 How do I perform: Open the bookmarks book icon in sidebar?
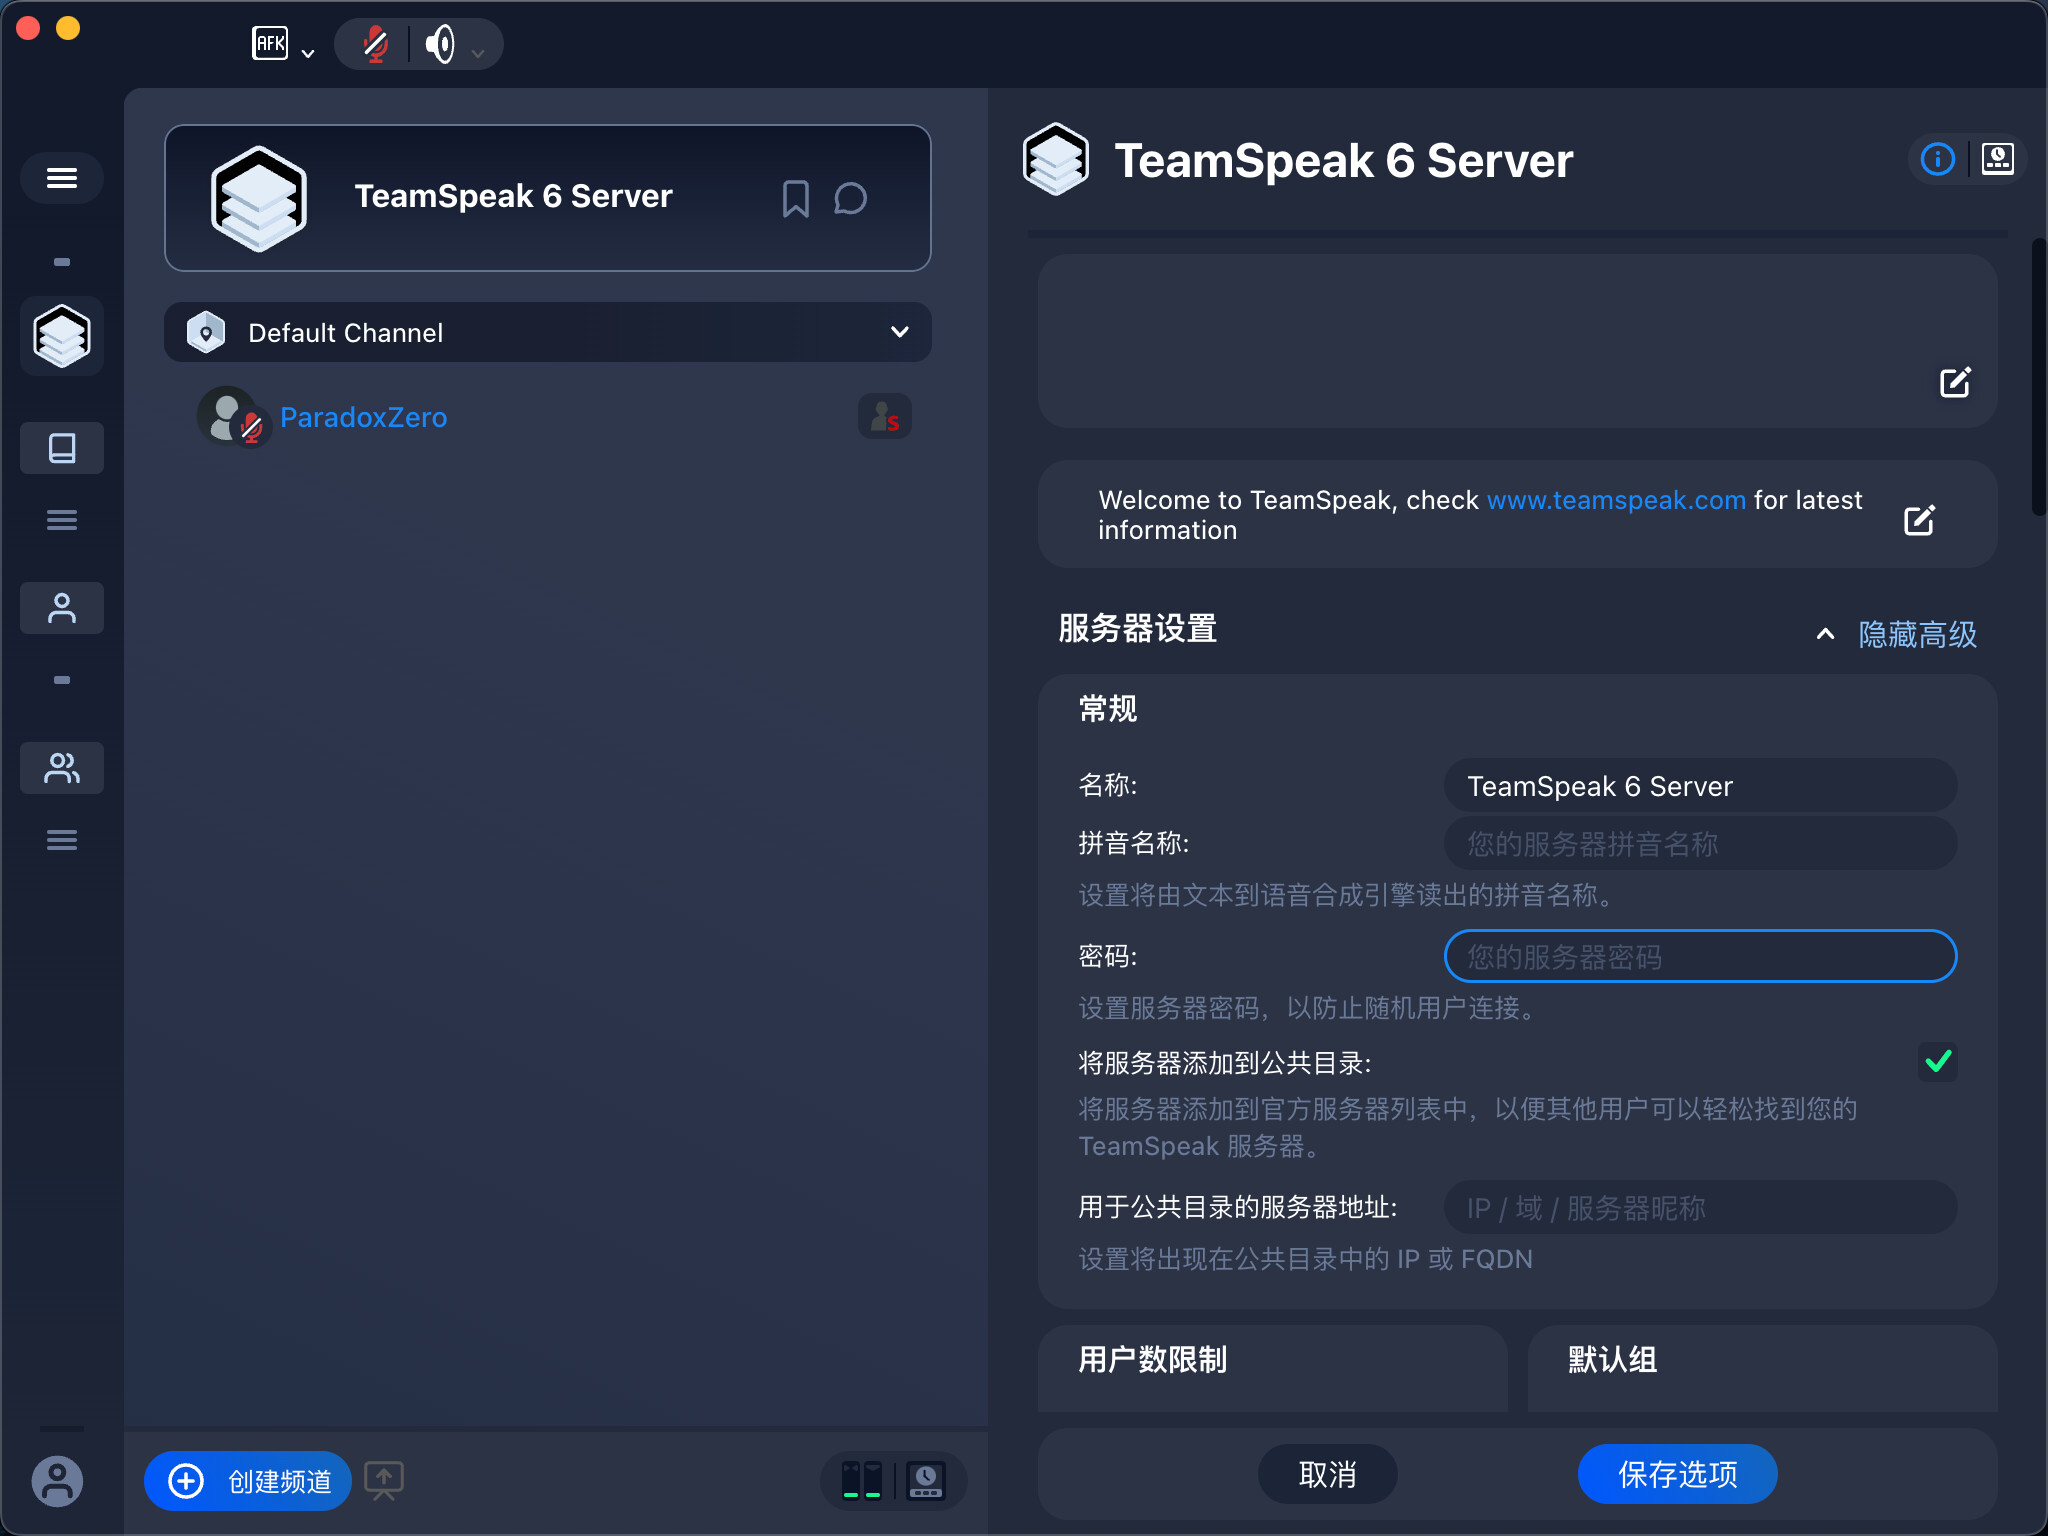pos(62,448)
